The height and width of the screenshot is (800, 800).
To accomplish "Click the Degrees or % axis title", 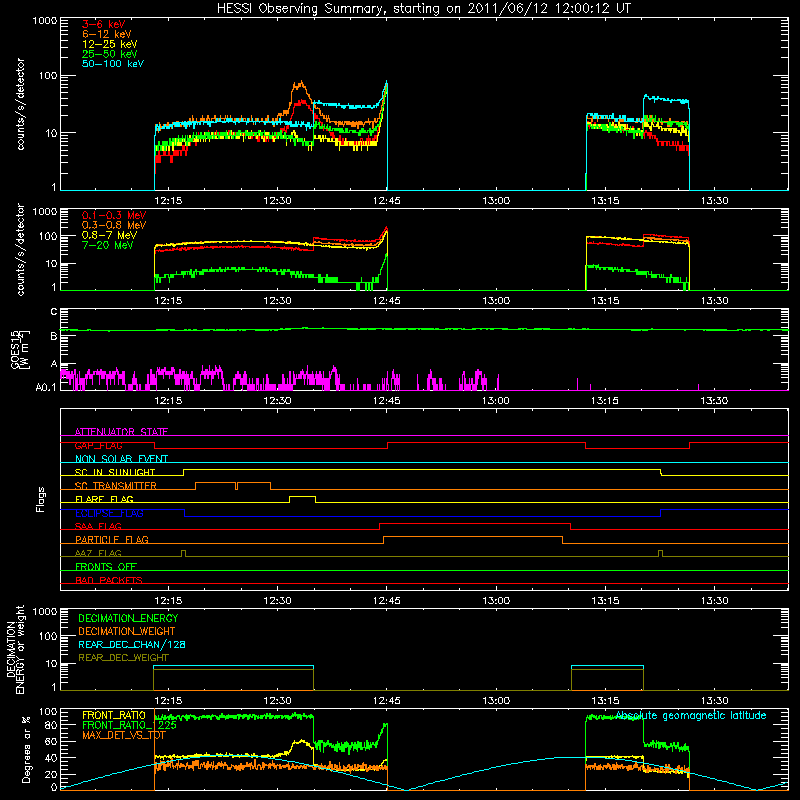I will (x=27, y=749).
